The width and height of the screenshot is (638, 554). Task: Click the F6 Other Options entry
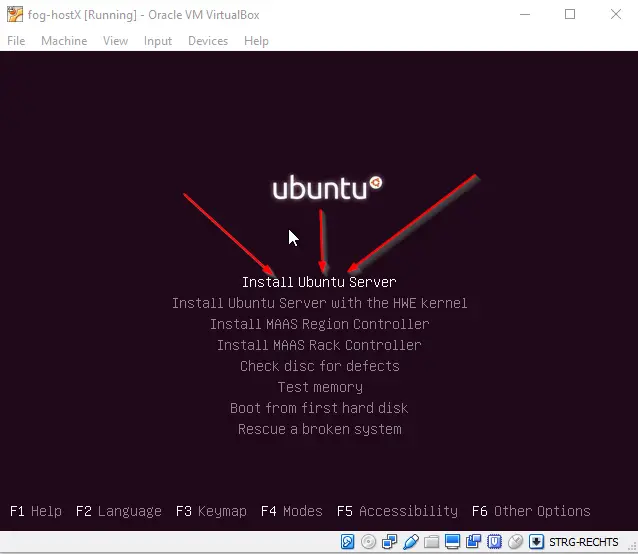click(x=531, y=511)
